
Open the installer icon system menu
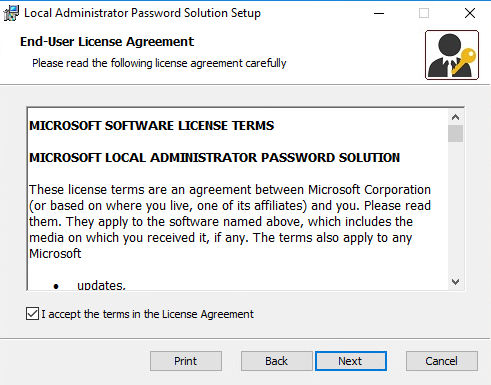[x=11, y=13]
